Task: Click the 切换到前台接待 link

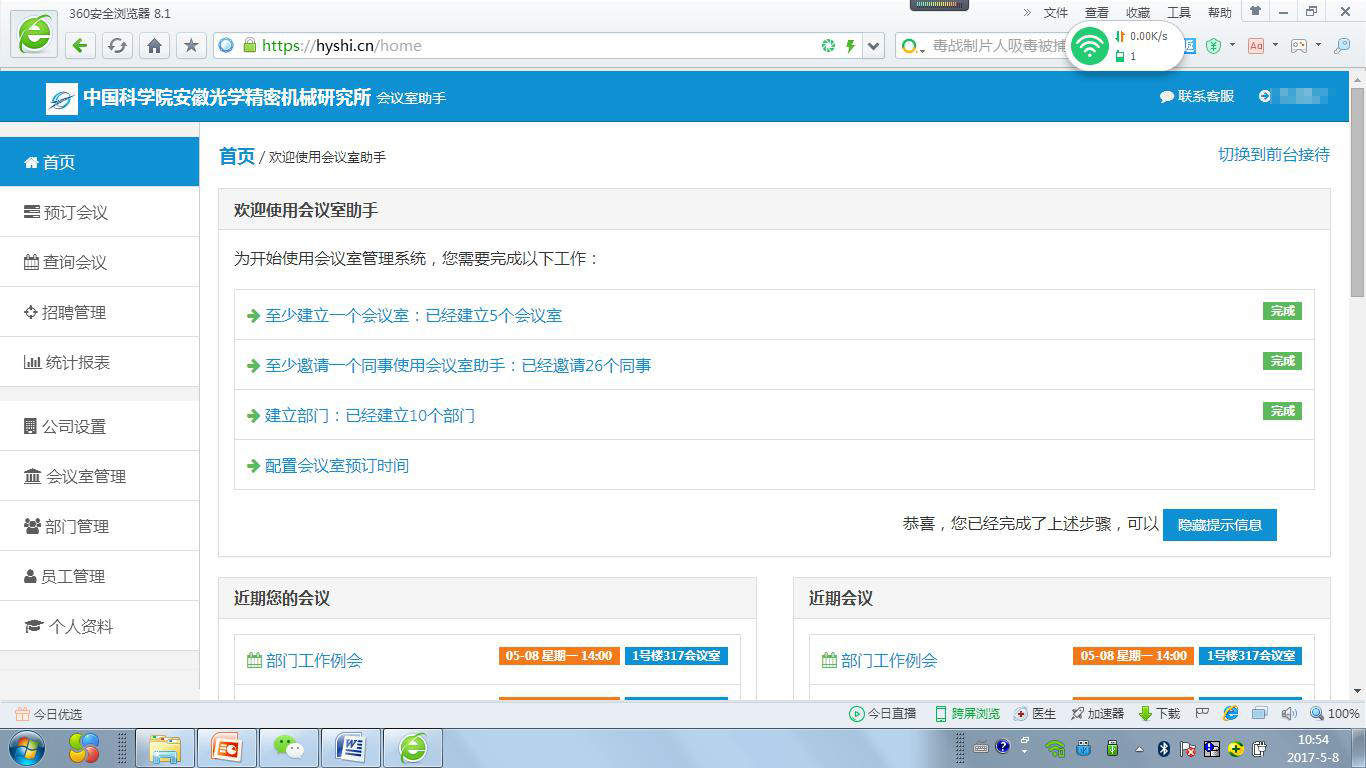Action: coord(1273,154)
